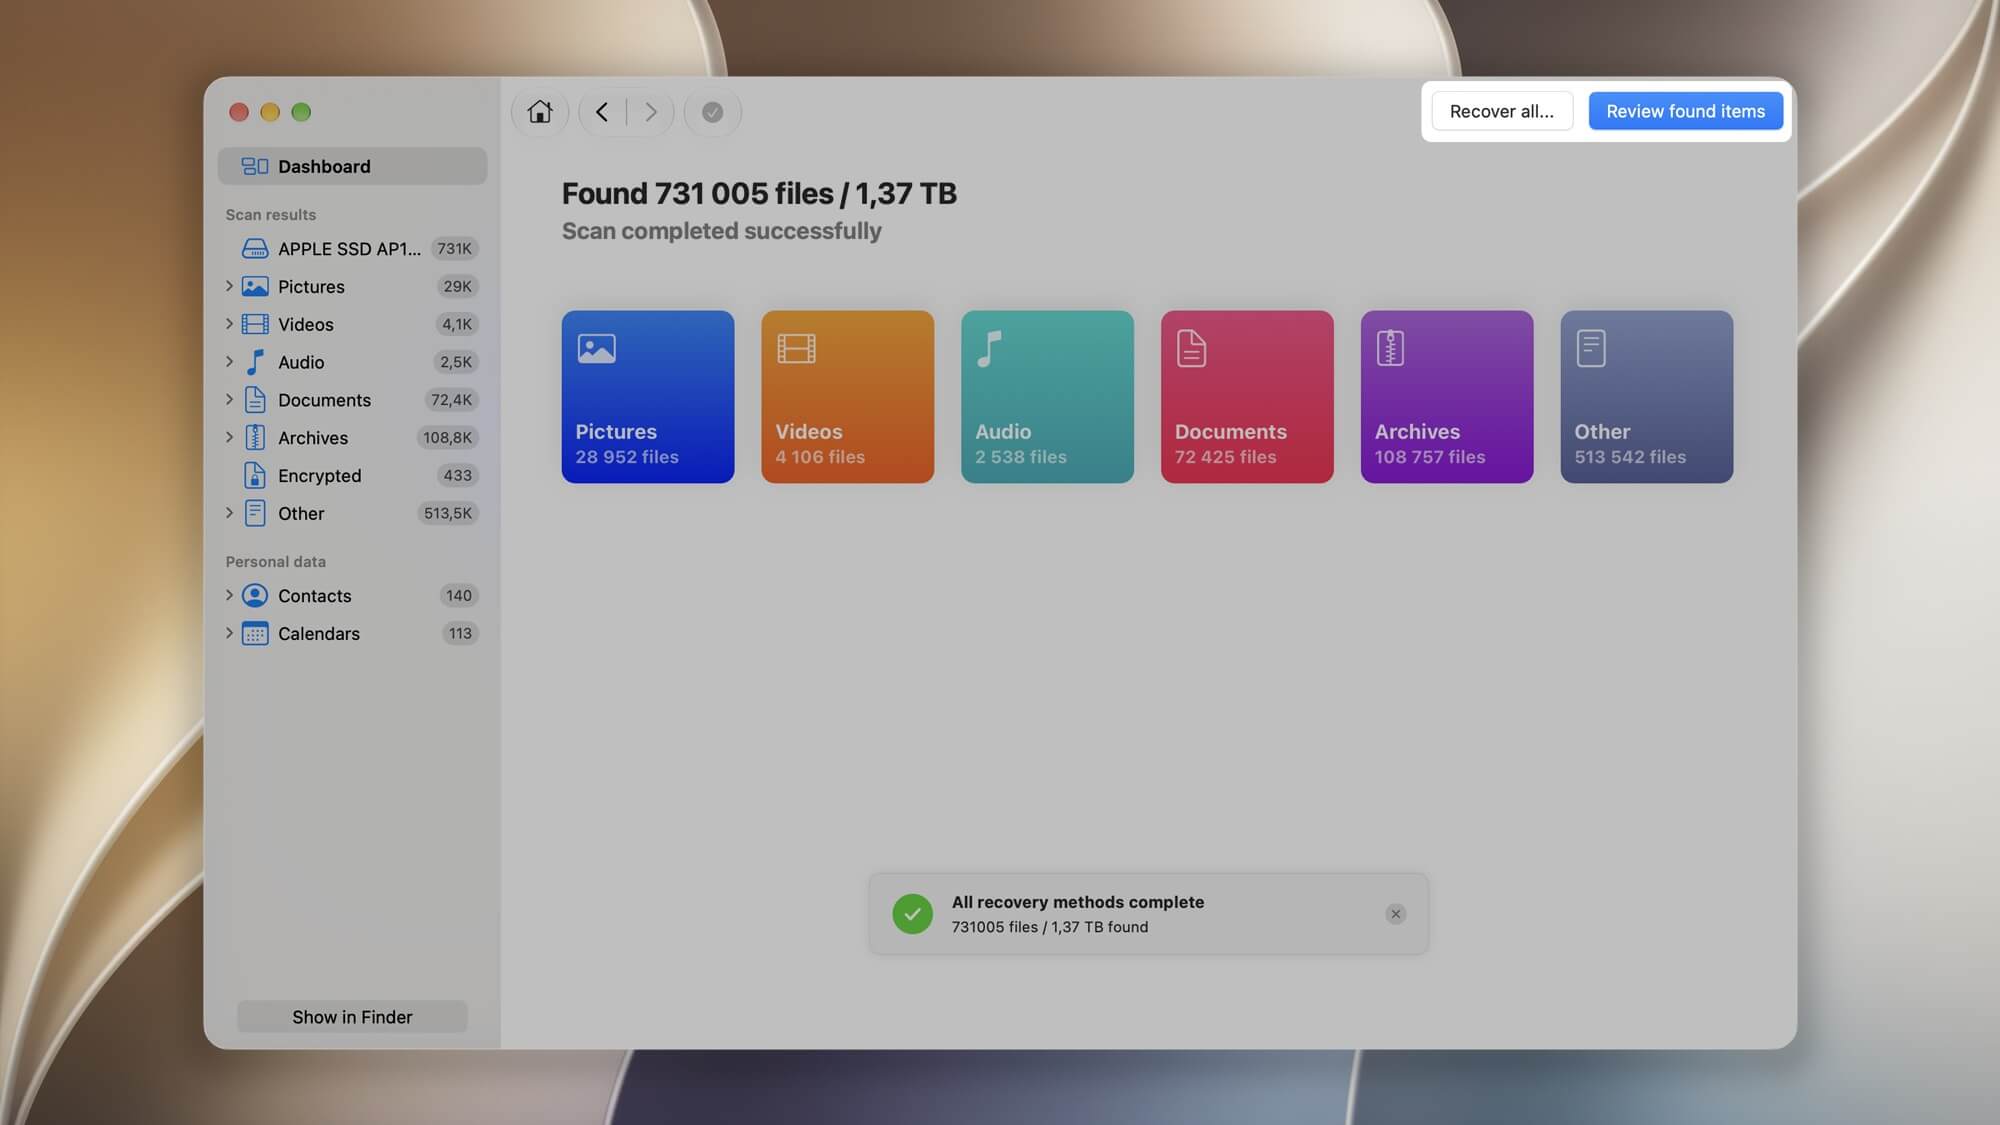Expand the Other tree chevron
This screenshot has width=2000, height=1125.
(x=229, y=513)
